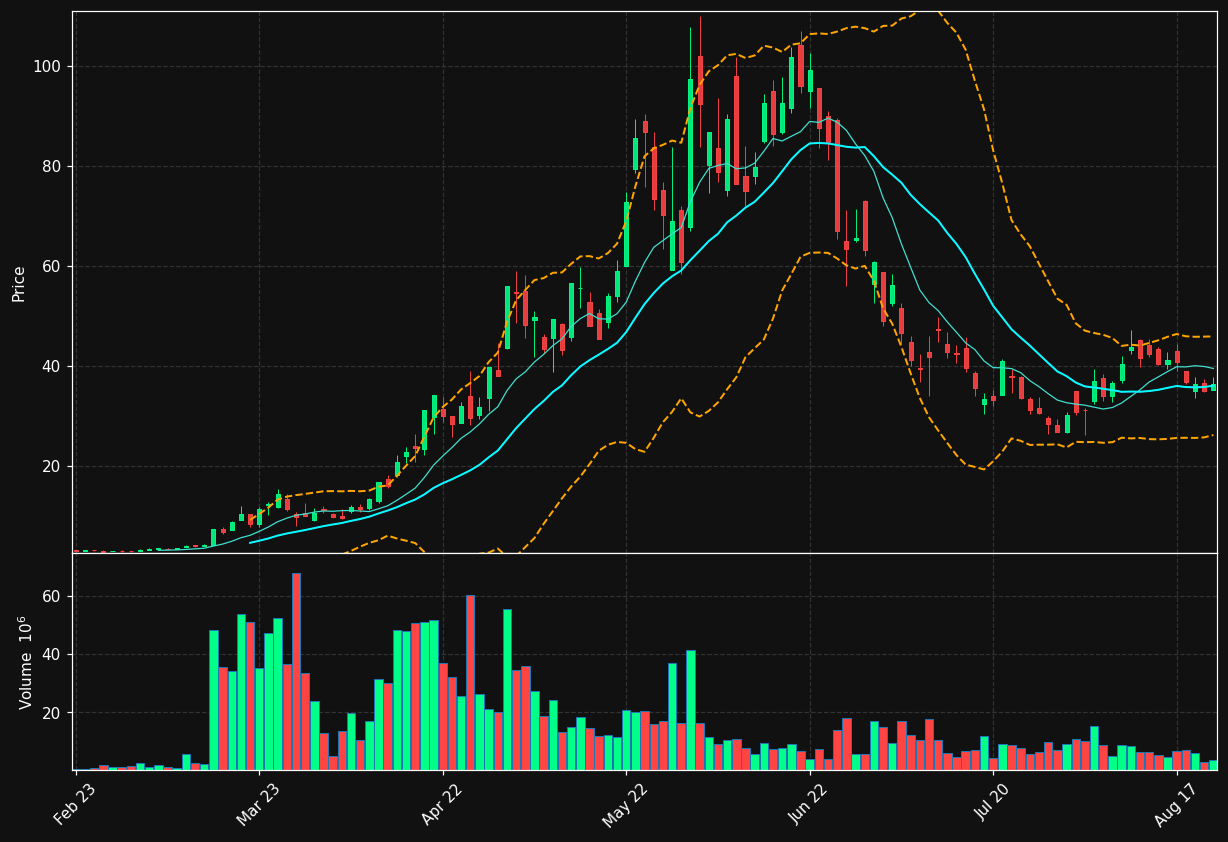Click the 'Apr 22' date label

pos(443,803)
